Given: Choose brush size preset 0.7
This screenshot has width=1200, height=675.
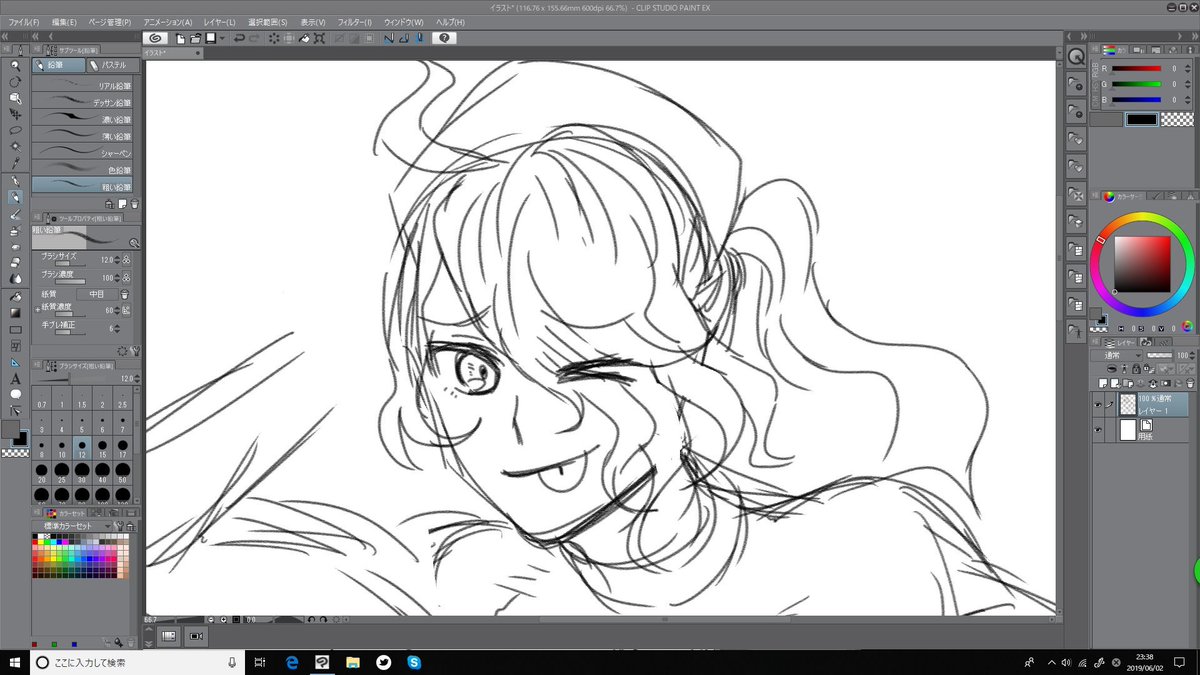Looking at the screenshot, I should click(x=42, y=397).
